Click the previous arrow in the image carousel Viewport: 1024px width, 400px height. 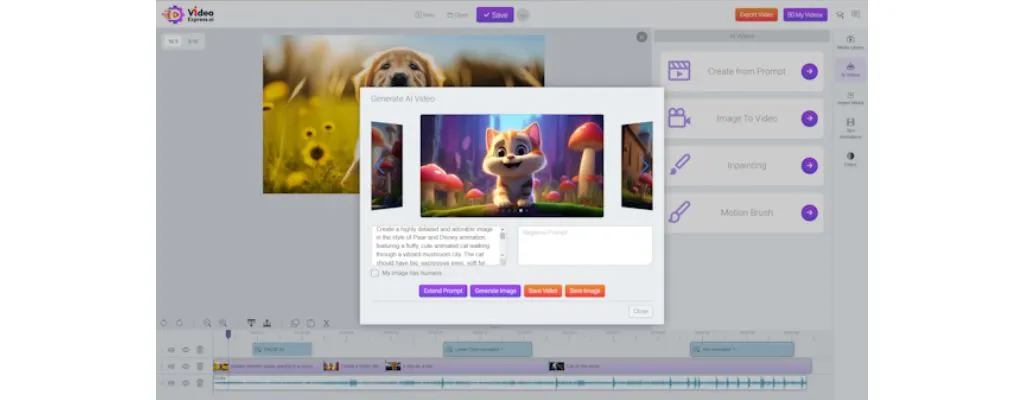(379, 166)
